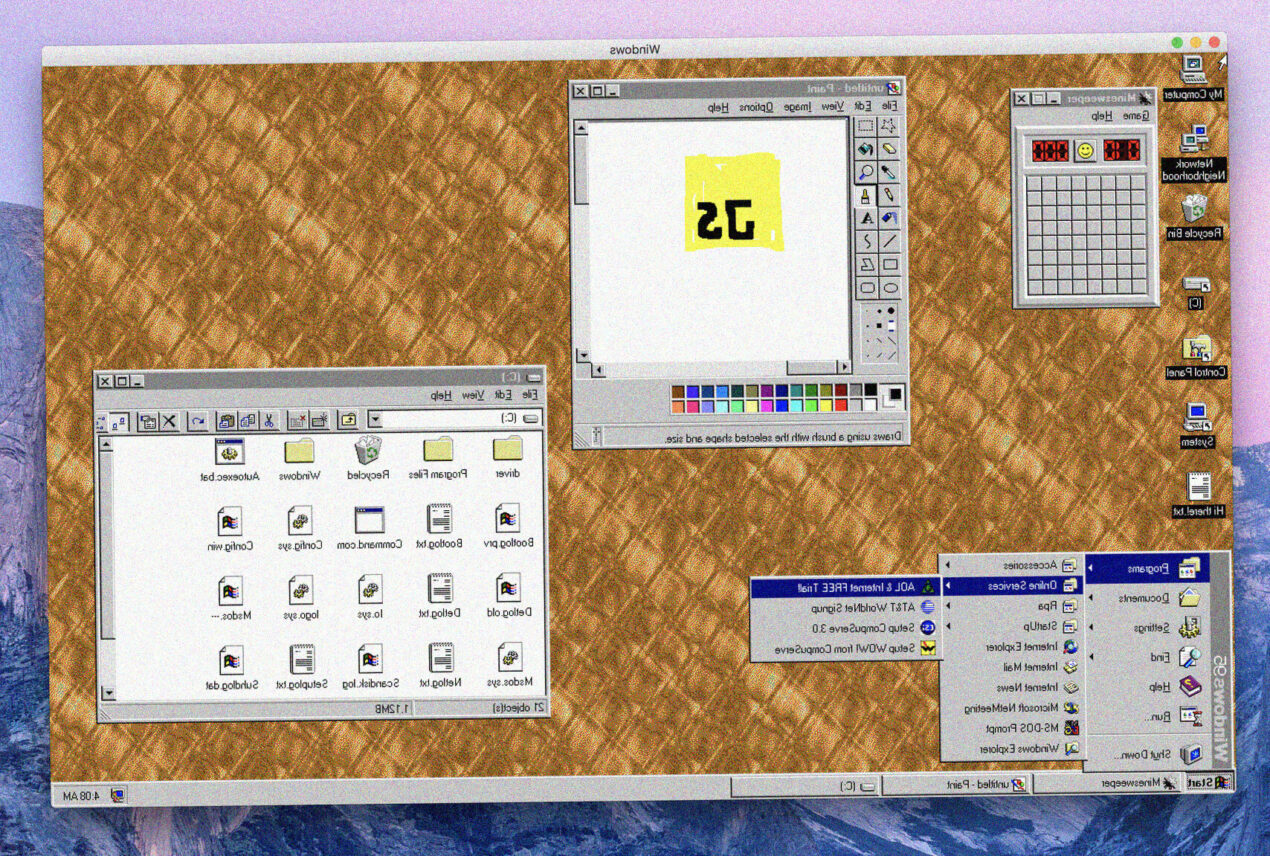
Task: Open the Options menu in Paint
Action: pos(757,107)
